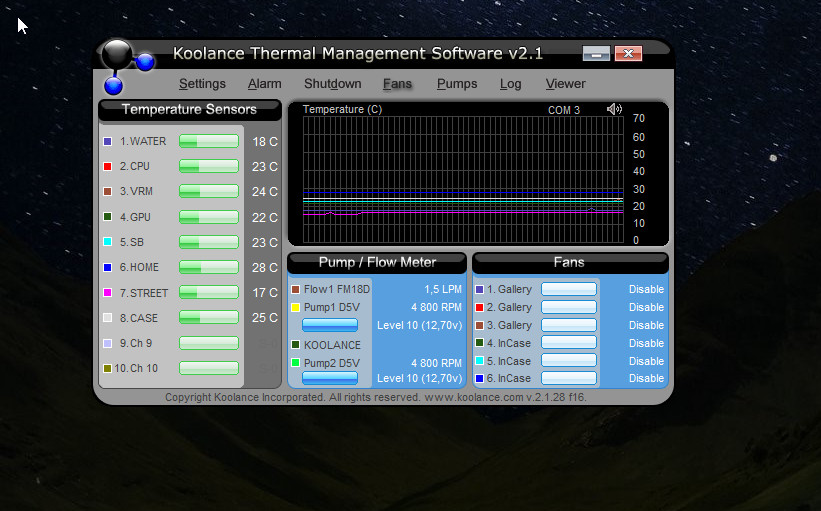Toggle the alarm sound speaker icon
Screen dimensions: 821x511
(614, 109)
